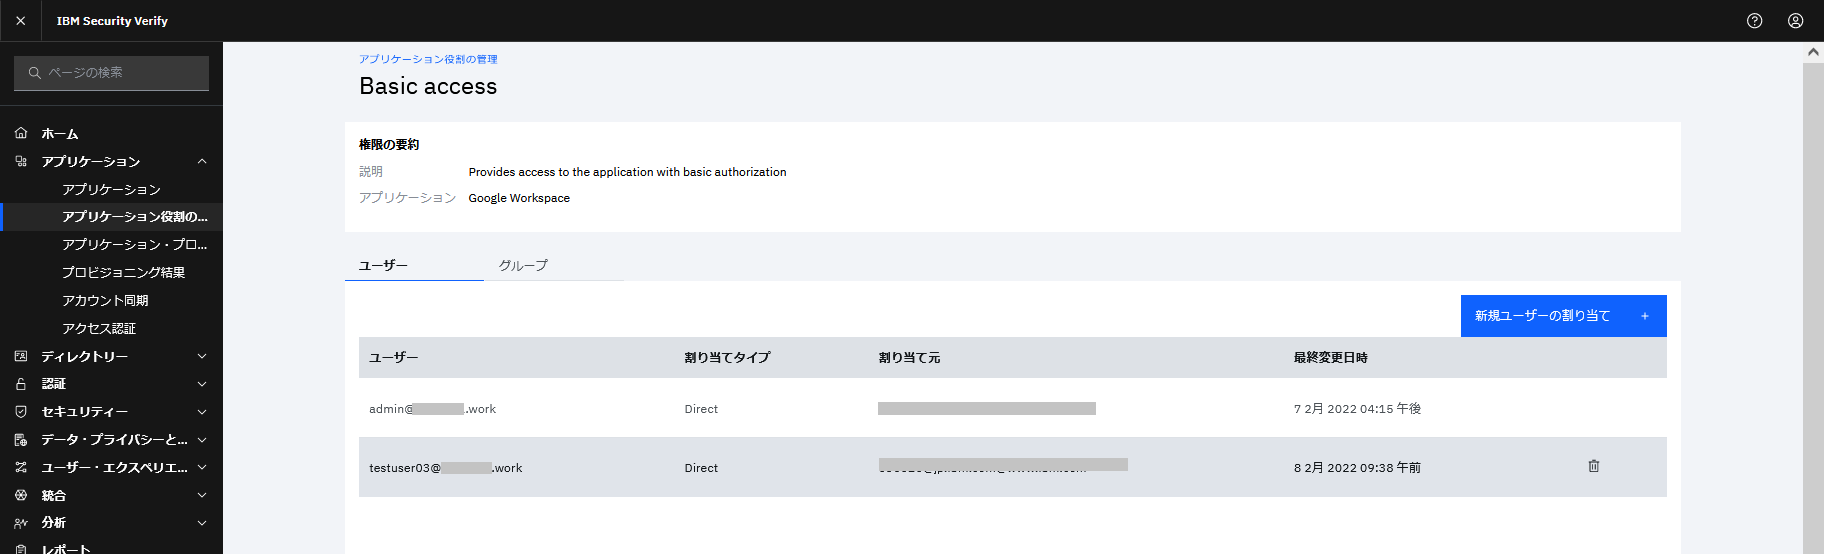The image size is (1824, 554).
Task: Click the 分析 icon
Action: coord(21,522)
